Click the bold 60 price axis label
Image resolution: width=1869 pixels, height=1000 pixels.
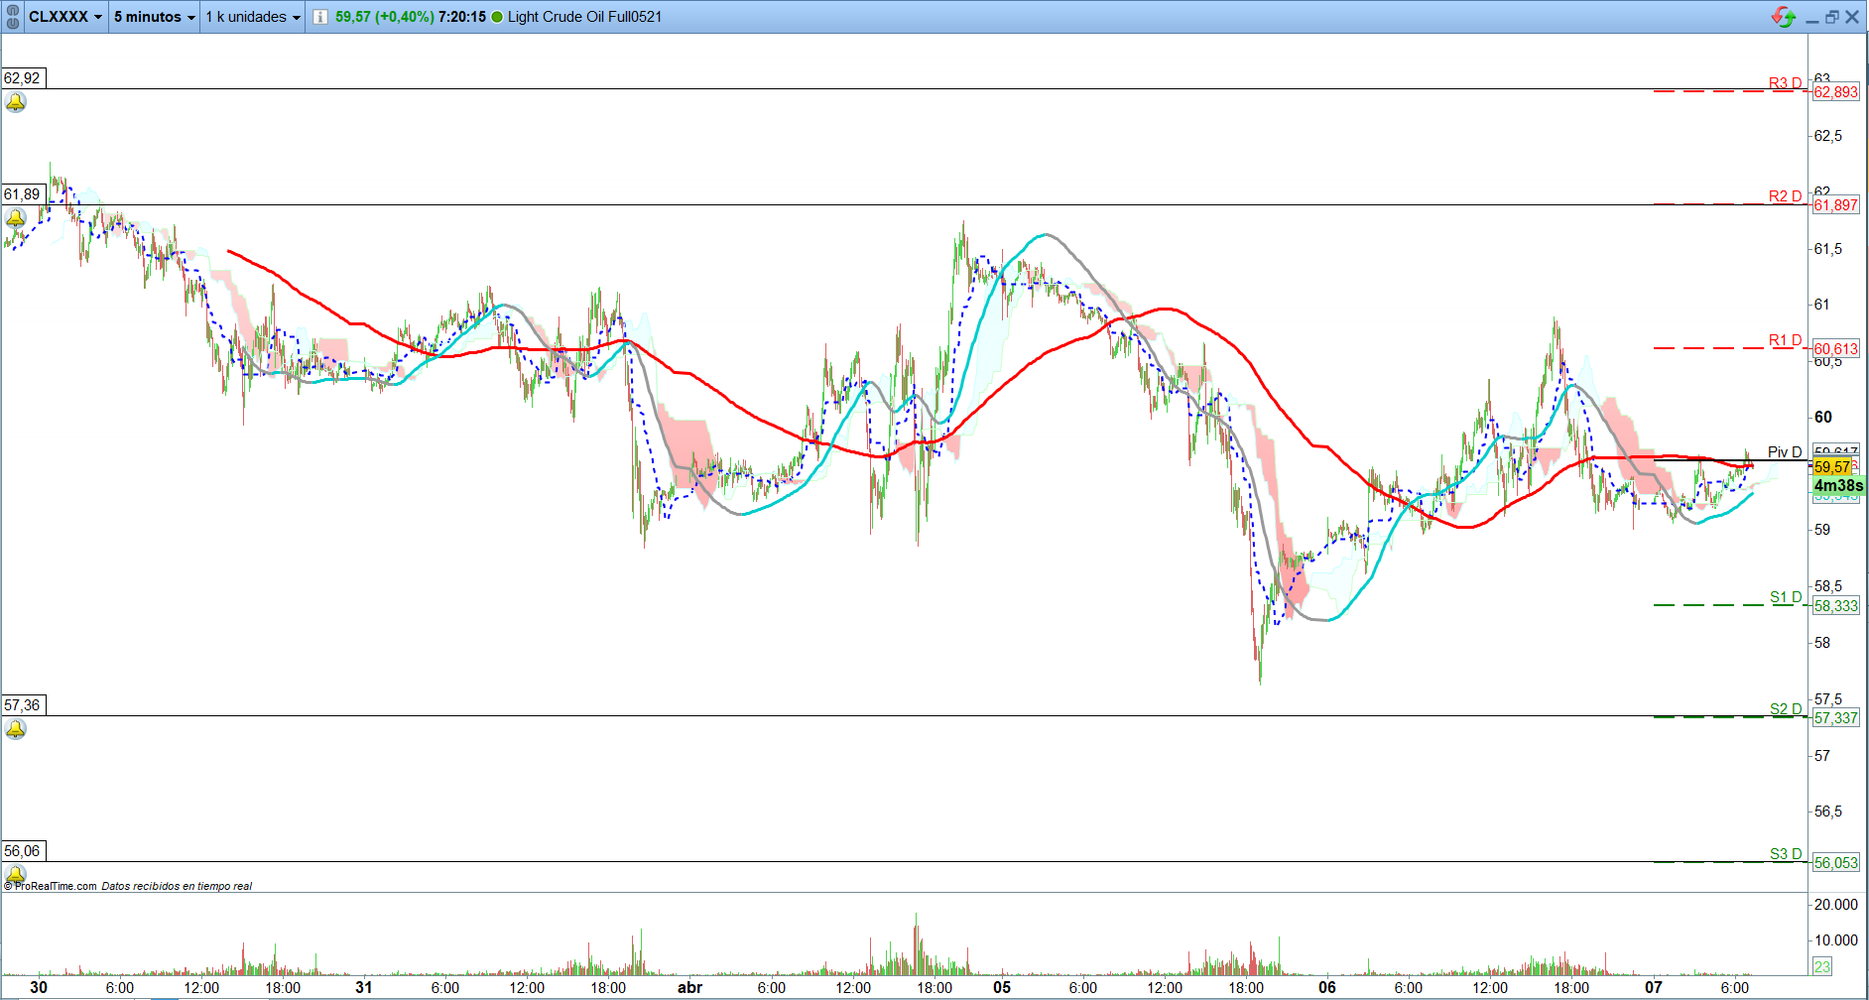tap(1823, 417)
